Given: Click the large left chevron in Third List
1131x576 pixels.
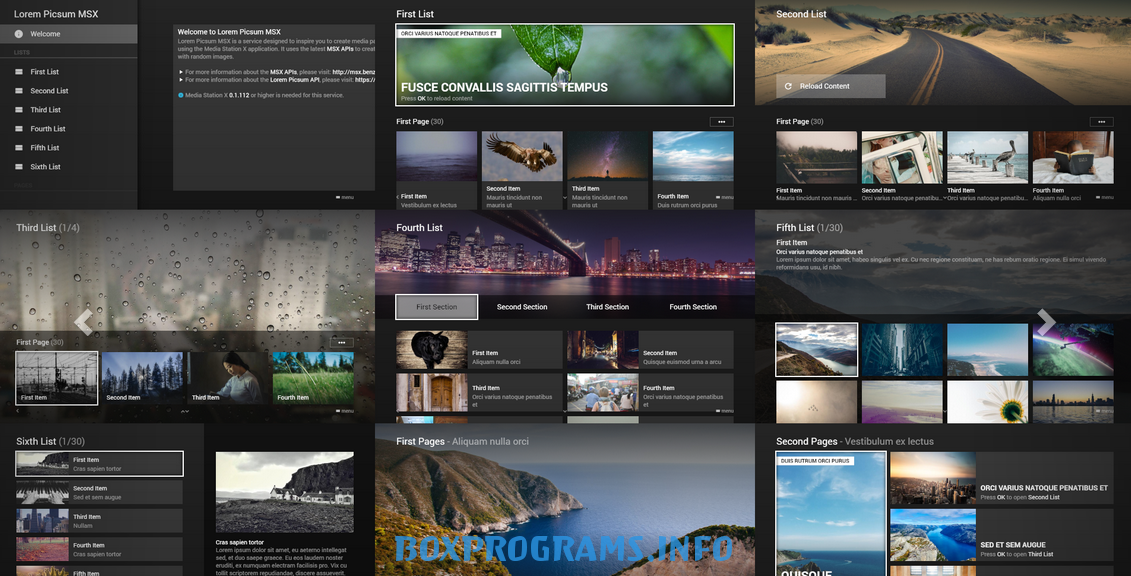Looking at the screenshot, I should click(x=84, y=322).
